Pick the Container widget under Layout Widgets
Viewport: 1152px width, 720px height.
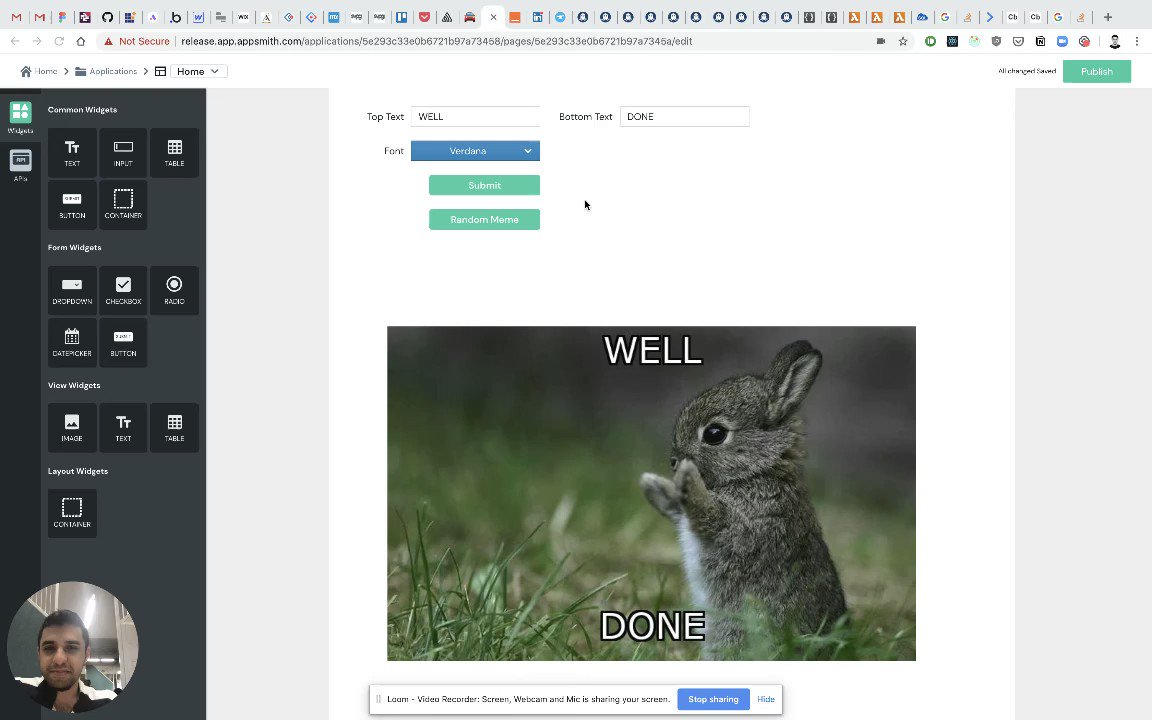[72, 514]
